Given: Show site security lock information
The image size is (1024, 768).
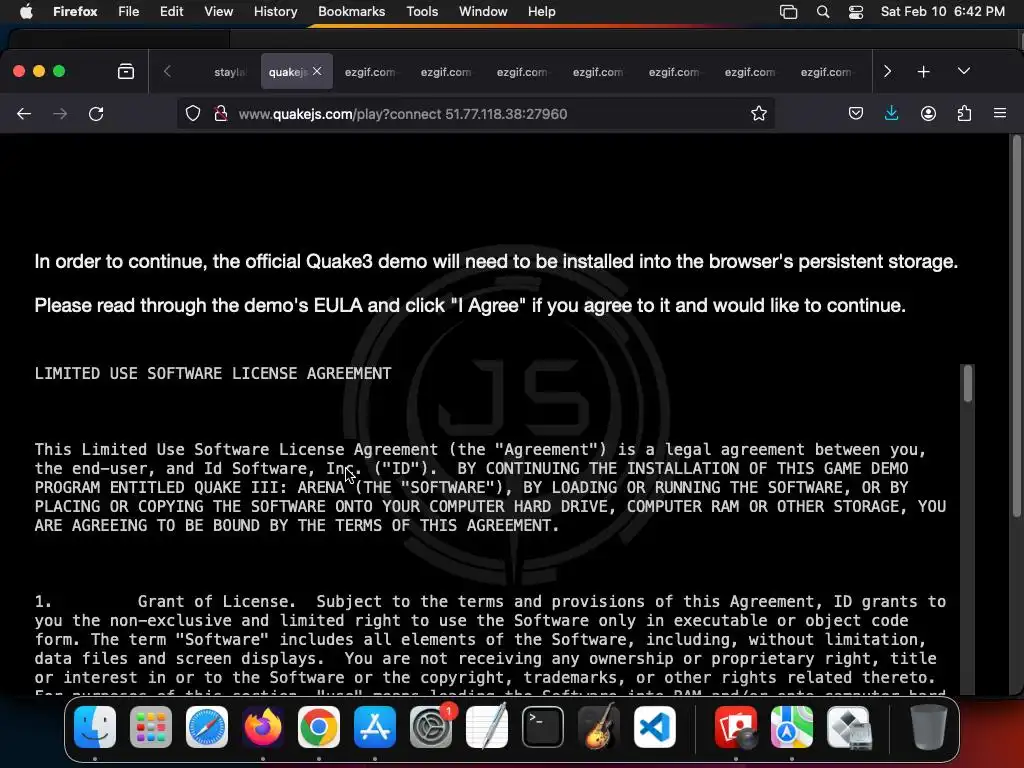Looking at the screenshot, I should pyautogui.click(x=221, y=114).
